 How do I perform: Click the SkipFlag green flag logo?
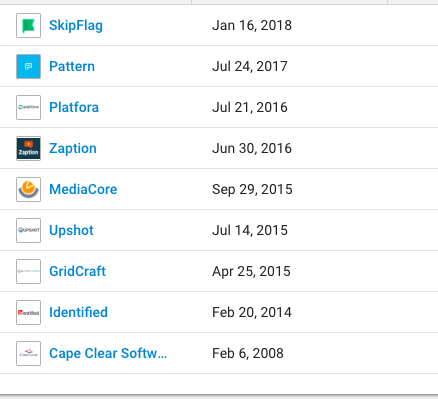click(28, 25)
